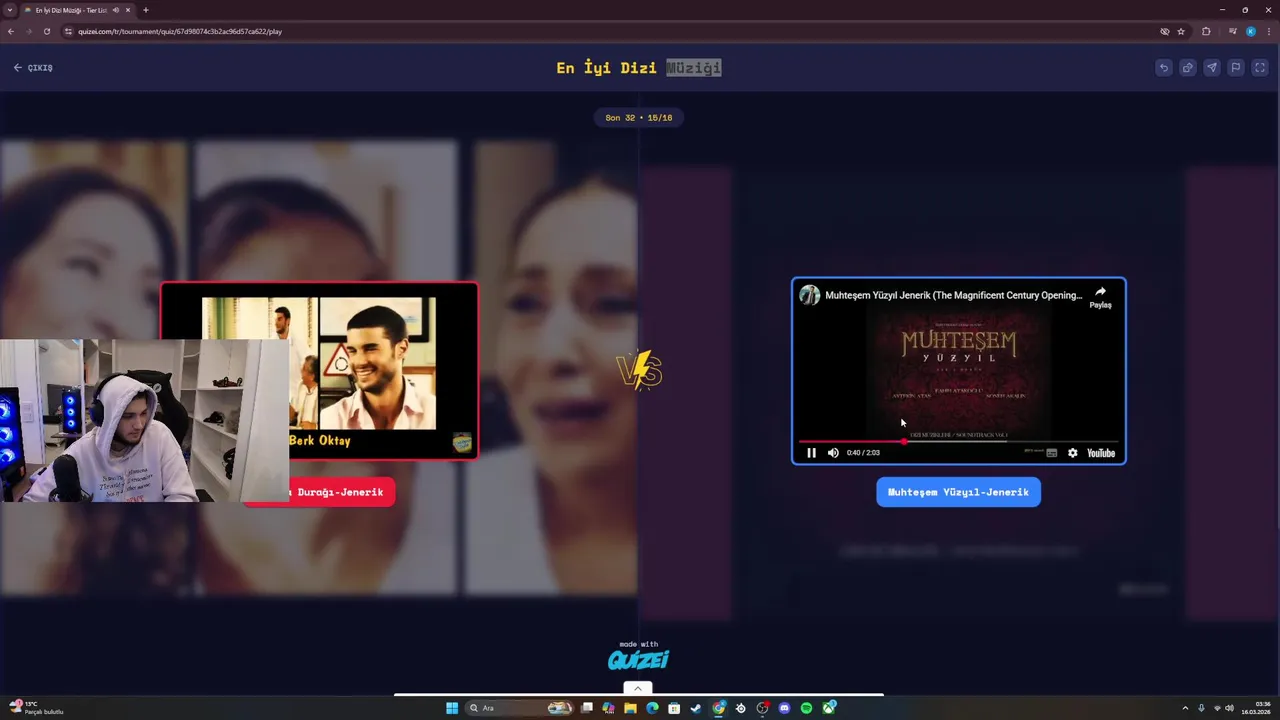The height and width of the screenshot is (720, 1280).
Task: Open YouTube player settings gear
Action: [1073, 453]
